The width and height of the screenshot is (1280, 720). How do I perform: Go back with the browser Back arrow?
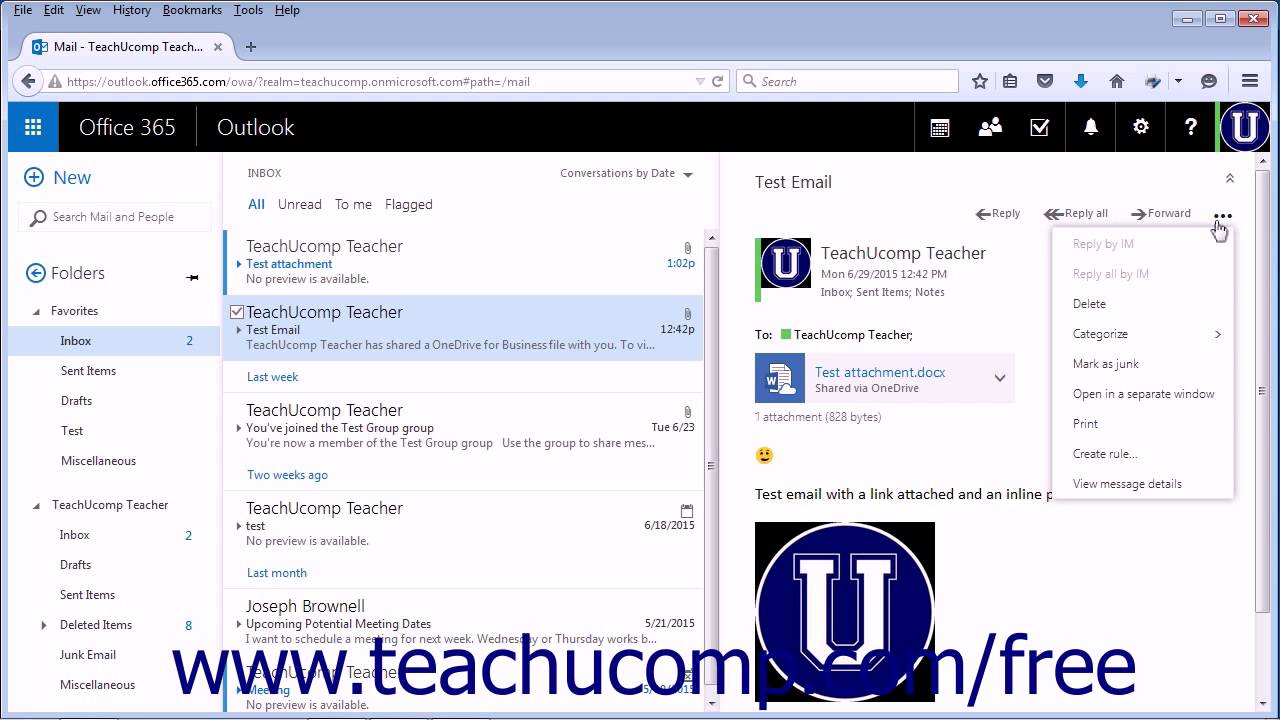[28, 81]
